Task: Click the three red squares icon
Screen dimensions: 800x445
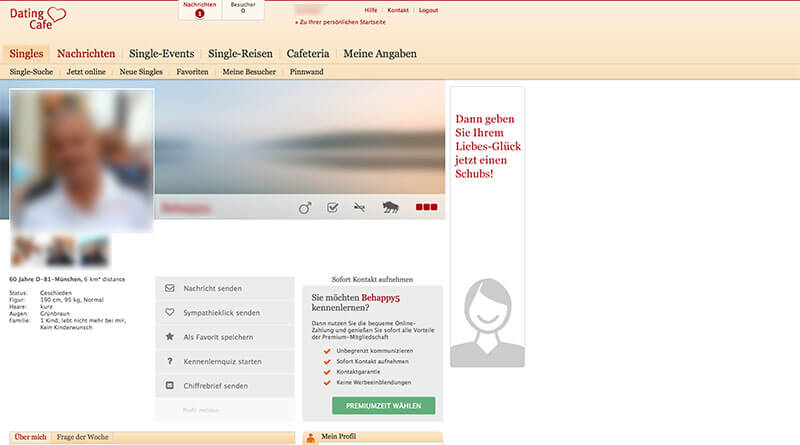Action: (427, 208)
